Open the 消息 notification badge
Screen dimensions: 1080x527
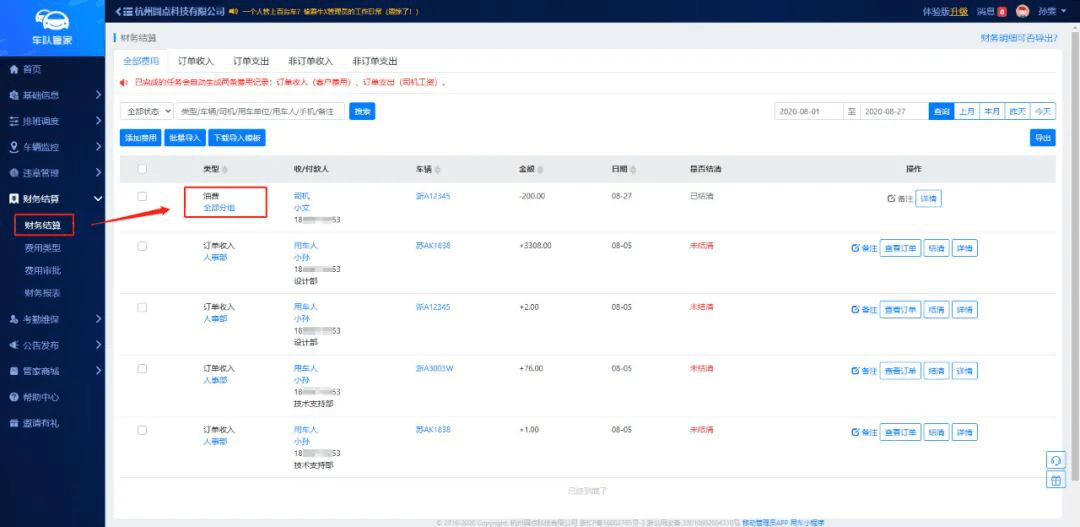tap(1001, 12)
